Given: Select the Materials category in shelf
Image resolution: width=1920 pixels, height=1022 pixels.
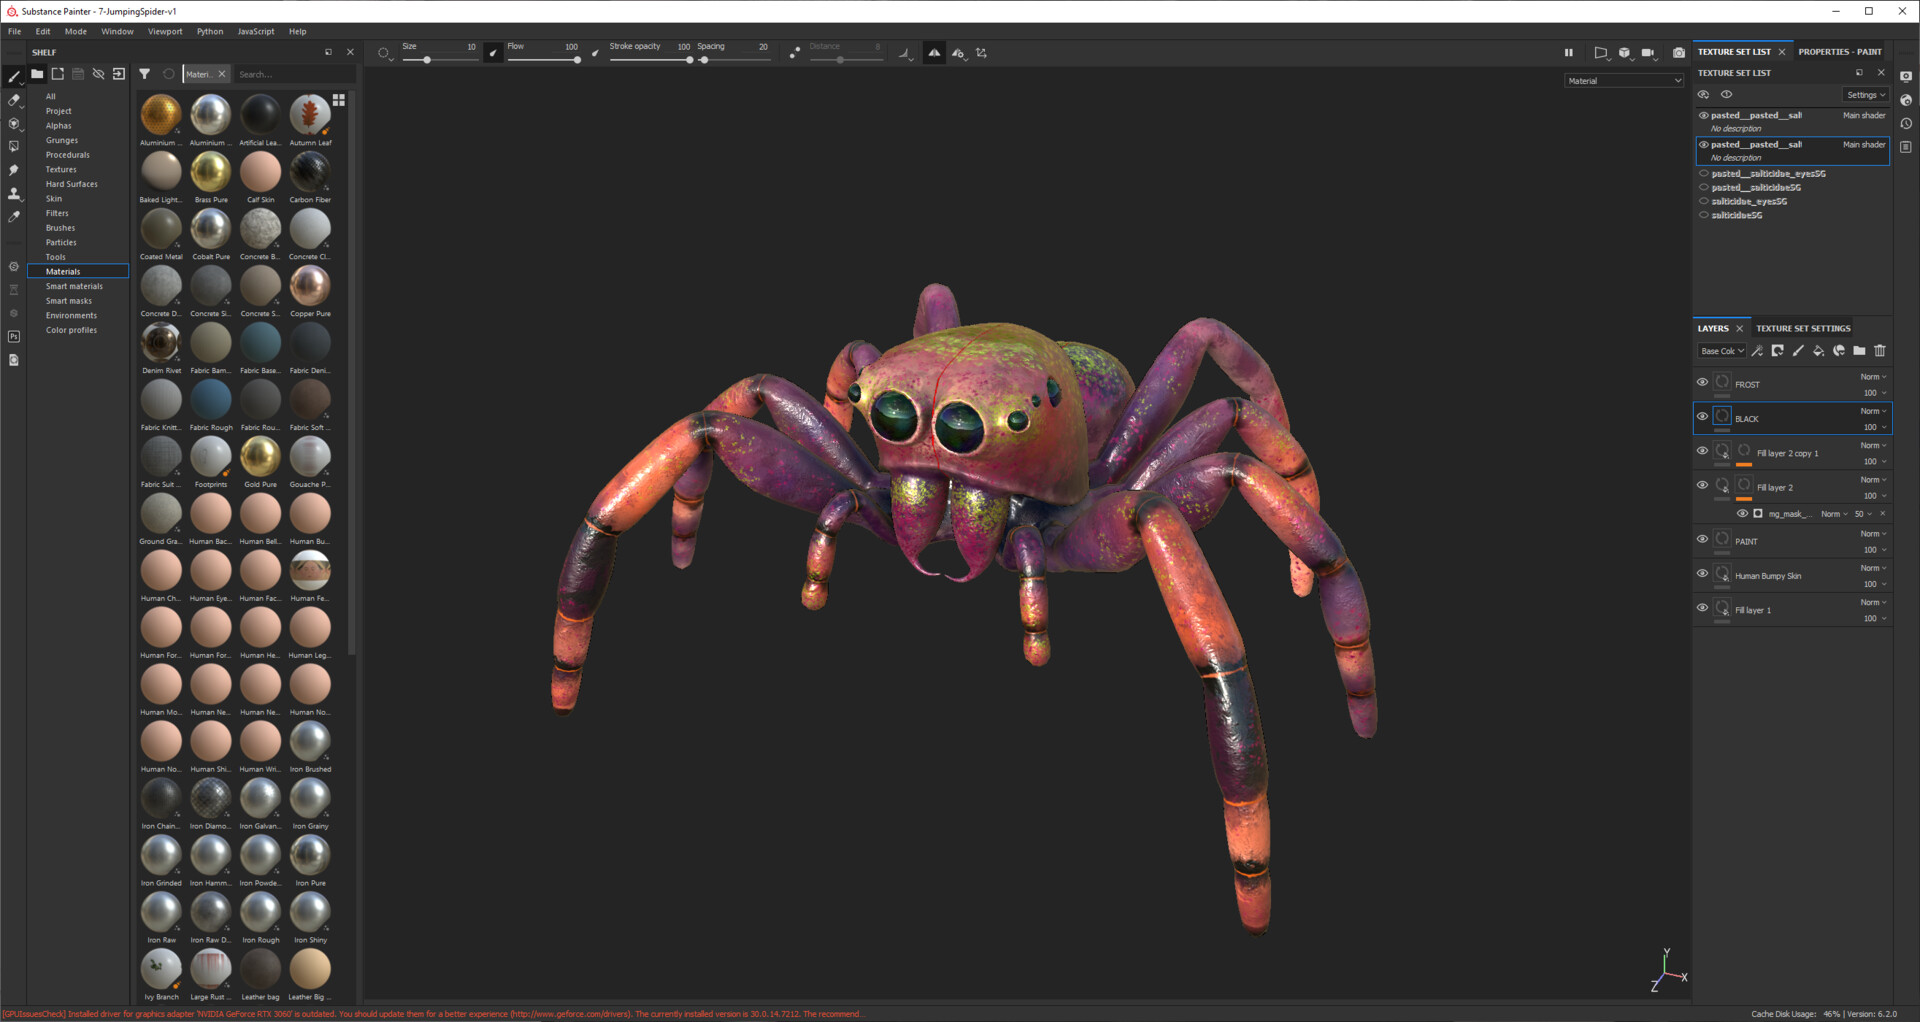Looking at the screenshot, I should (x=62, y=271).
